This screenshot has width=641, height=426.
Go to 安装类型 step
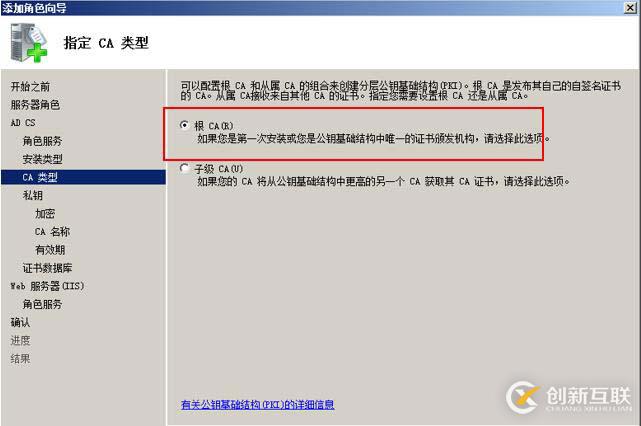(x=42, y=159)
